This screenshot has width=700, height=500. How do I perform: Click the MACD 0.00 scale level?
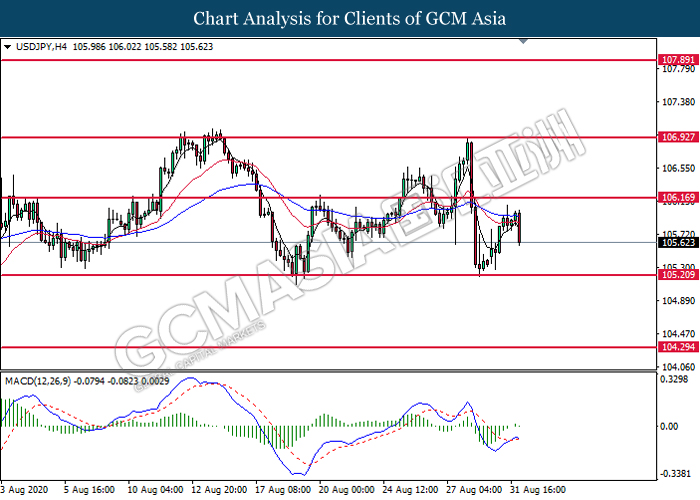669,427
